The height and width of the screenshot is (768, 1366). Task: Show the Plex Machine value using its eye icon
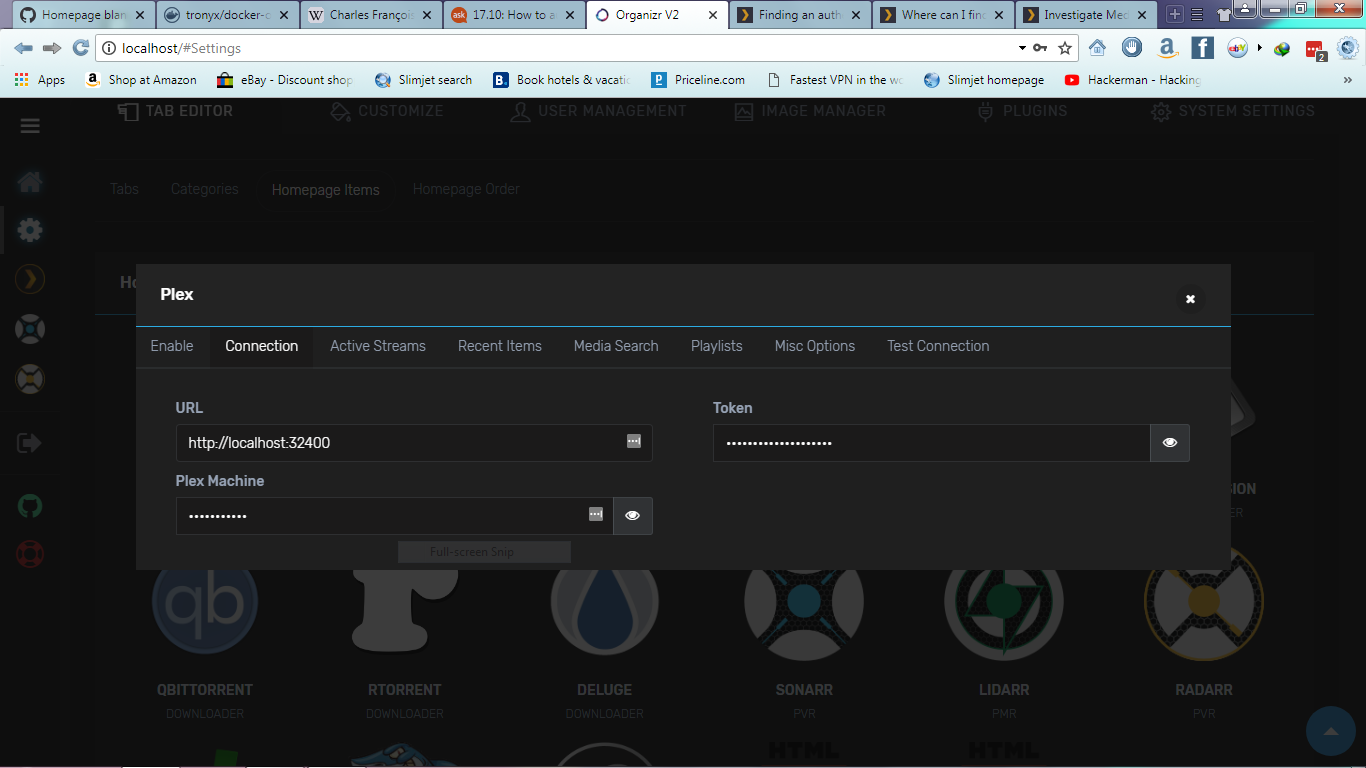click(632, 515)
